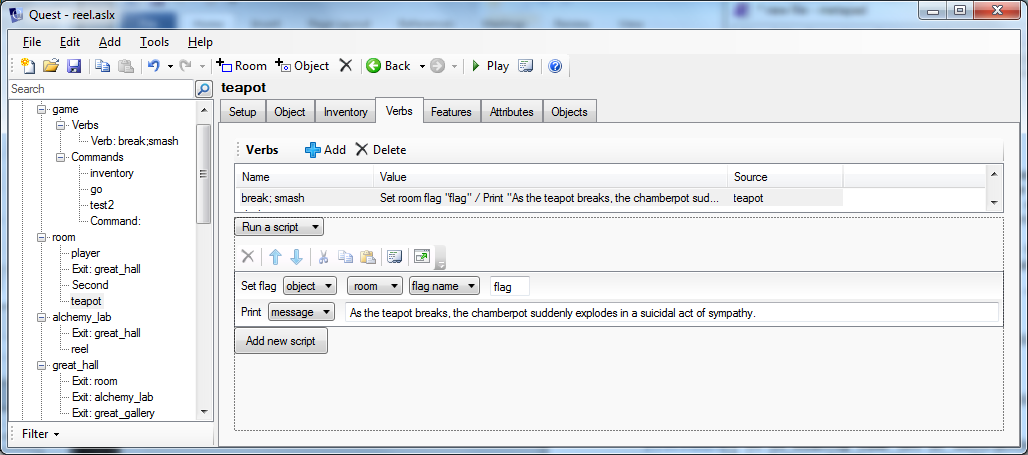Image resolution: width=1028 pixels, height=455 pixels.
Task: Open the 'flag name' dropdown
Action: point(444,287)
